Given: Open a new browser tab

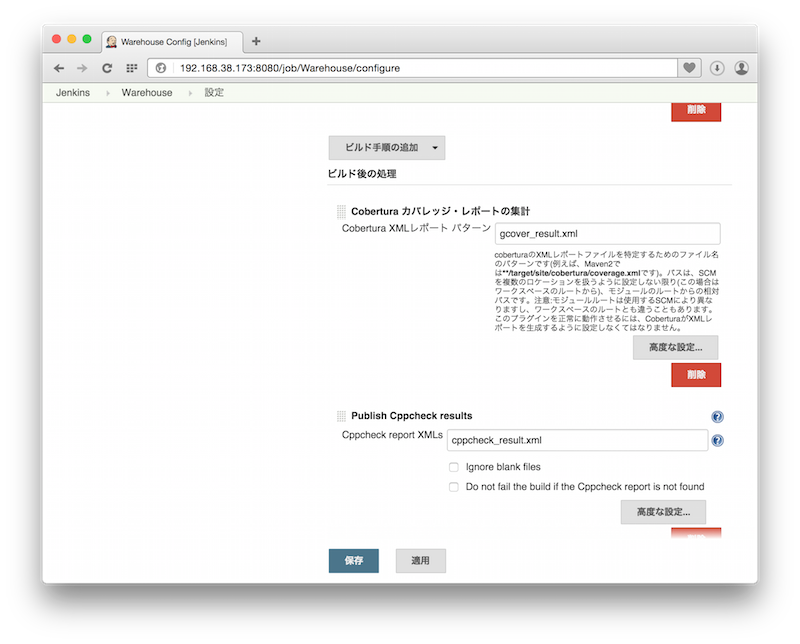Looking at the screenshot, I should coord(256,41).
